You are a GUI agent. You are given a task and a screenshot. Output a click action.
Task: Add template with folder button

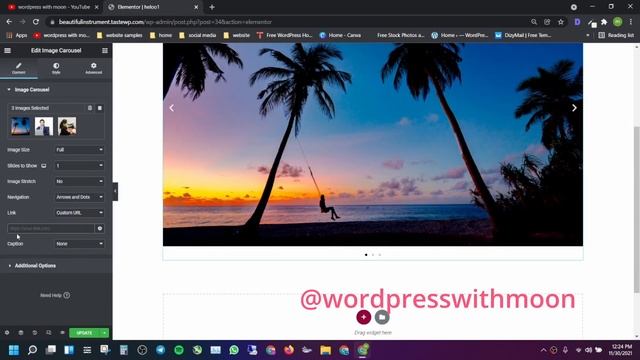coord(382,317)
